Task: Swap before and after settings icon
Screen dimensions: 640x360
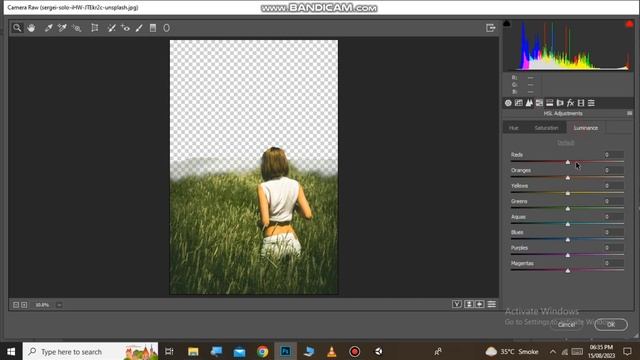Action: (x=469, y=304)
